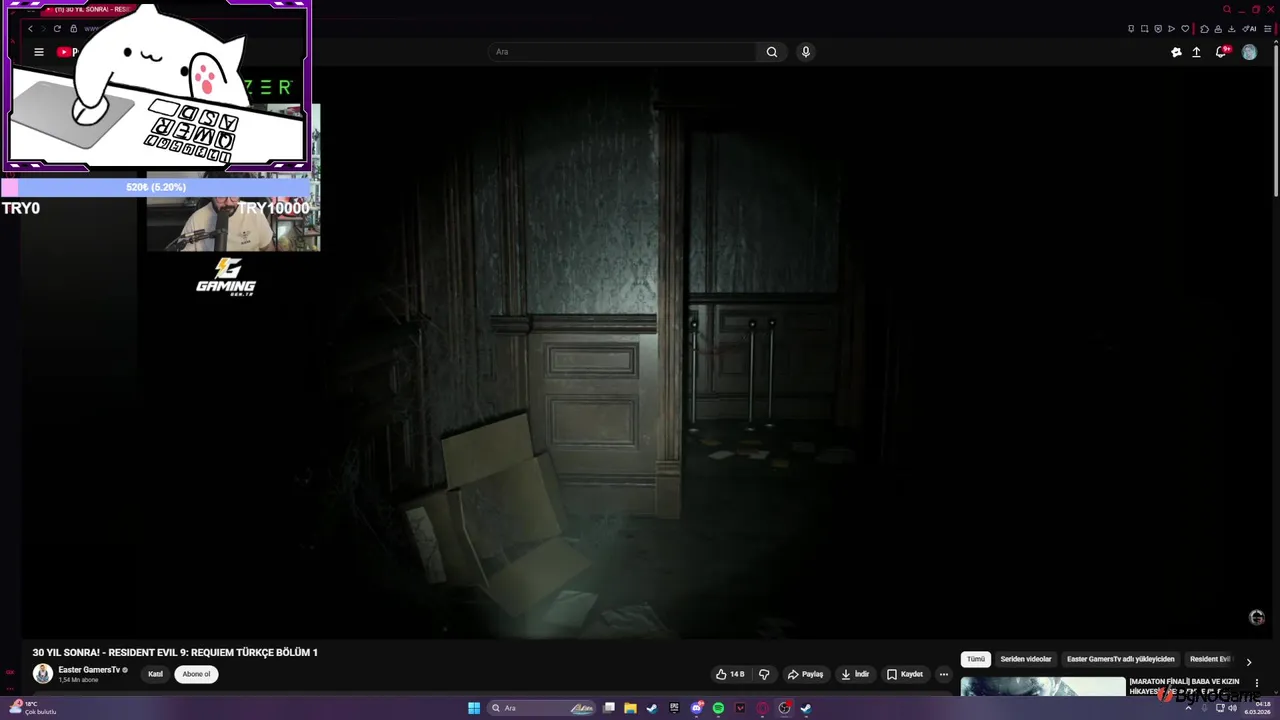Image resolution: width=1280 pixels, height=720 pixels.
Task: Click the browser heart bookmarks icon
Action: tap(1185, 29)
